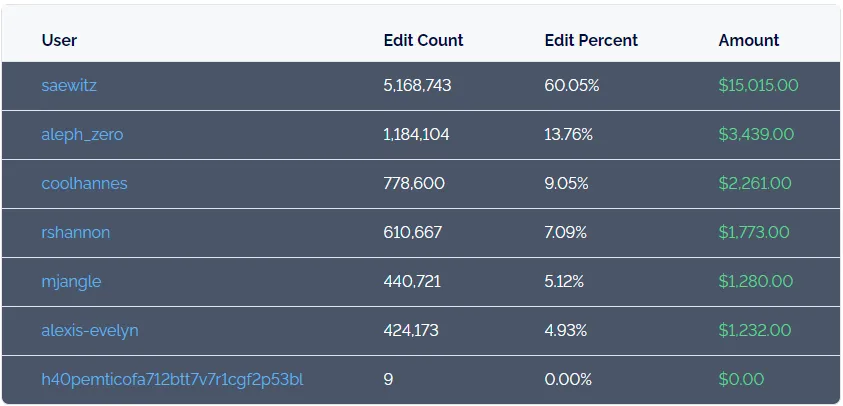Open rshannon's user link
The width and height of the screenshot is (843, 406).
pos(76,232)
